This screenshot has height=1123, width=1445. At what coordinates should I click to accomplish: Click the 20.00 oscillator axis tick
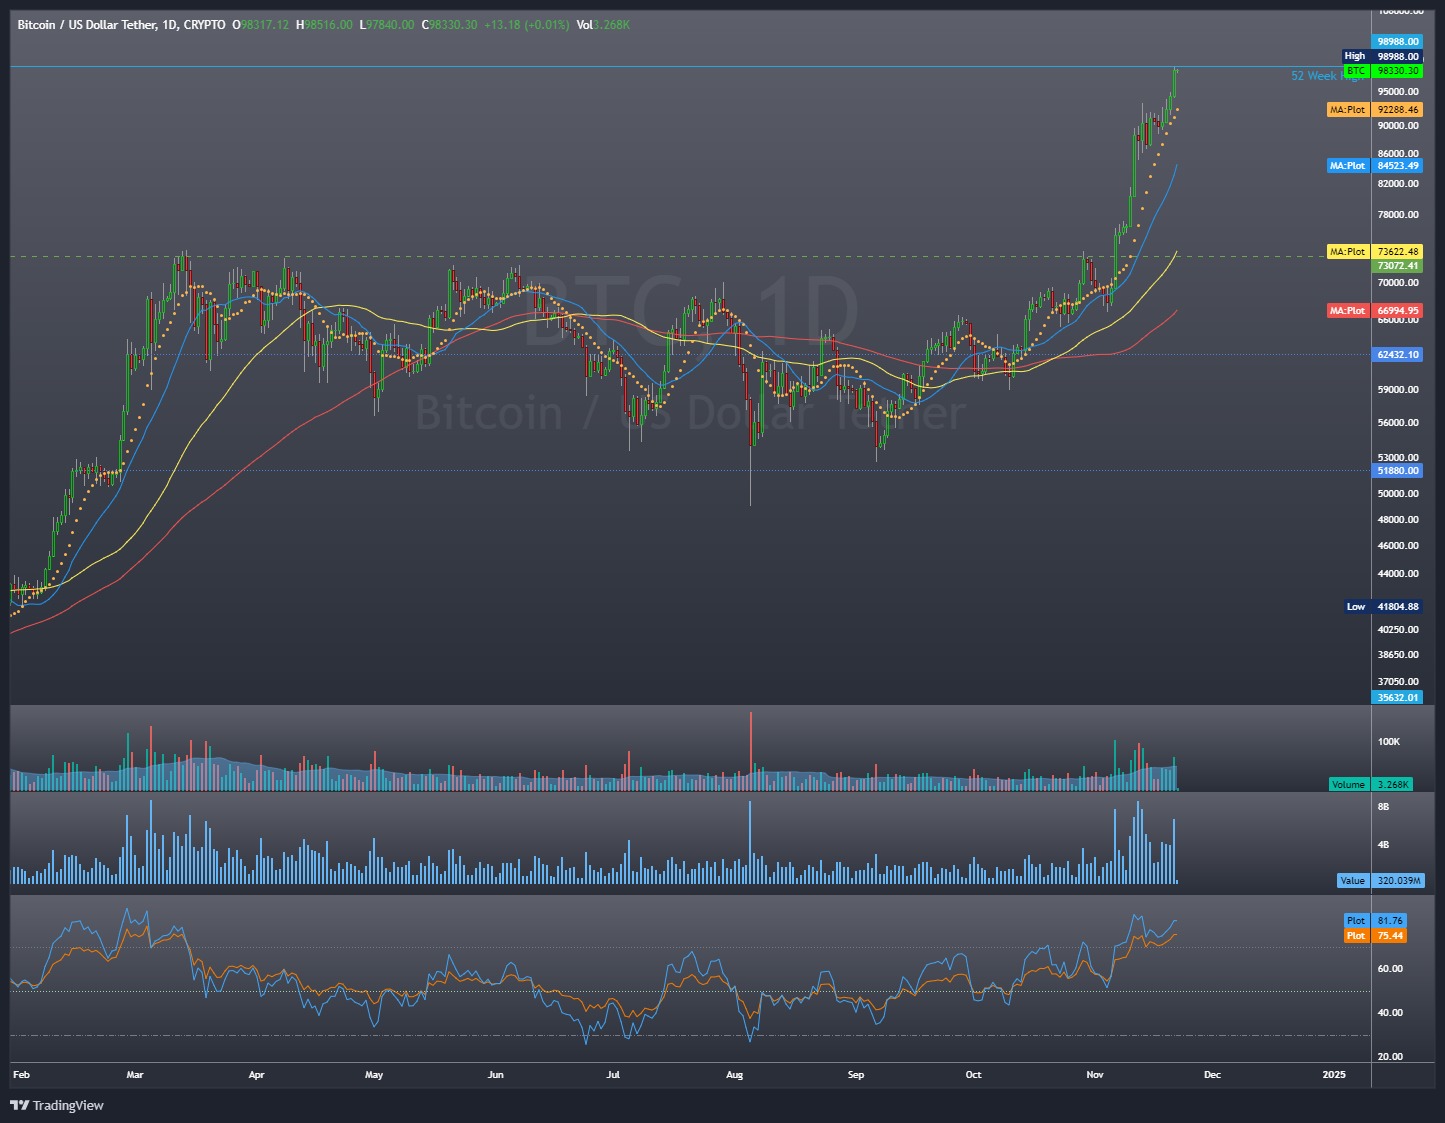1390,1057
